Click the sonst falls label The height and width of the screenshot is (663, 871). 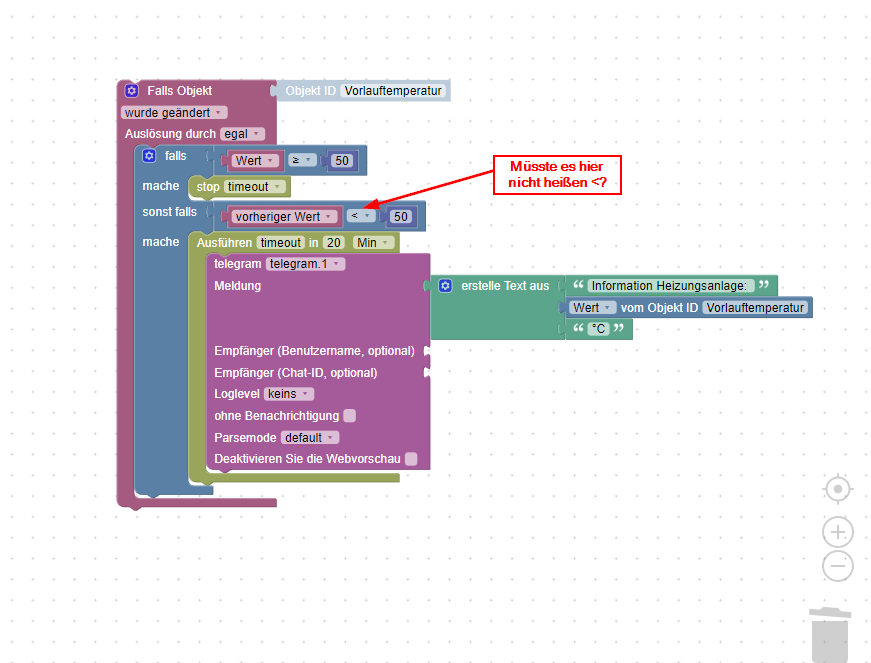[169, 212]
